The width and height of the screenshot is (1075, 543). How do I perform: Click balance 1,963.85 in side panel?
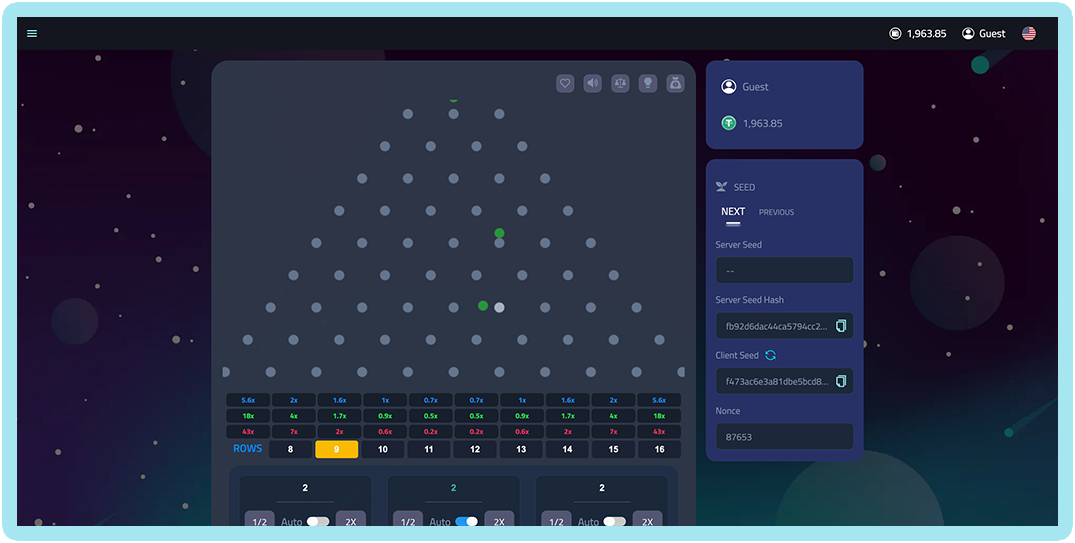[762, 123]
